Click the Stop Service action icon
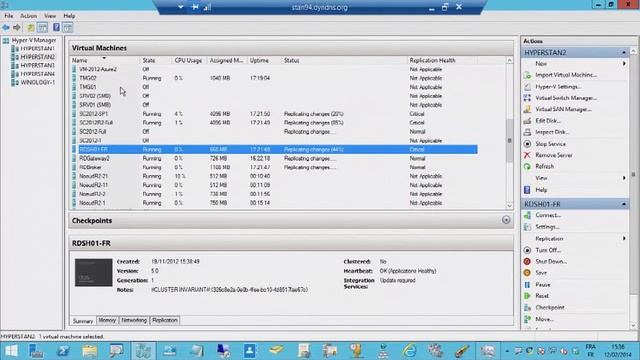 pos(527,144)
